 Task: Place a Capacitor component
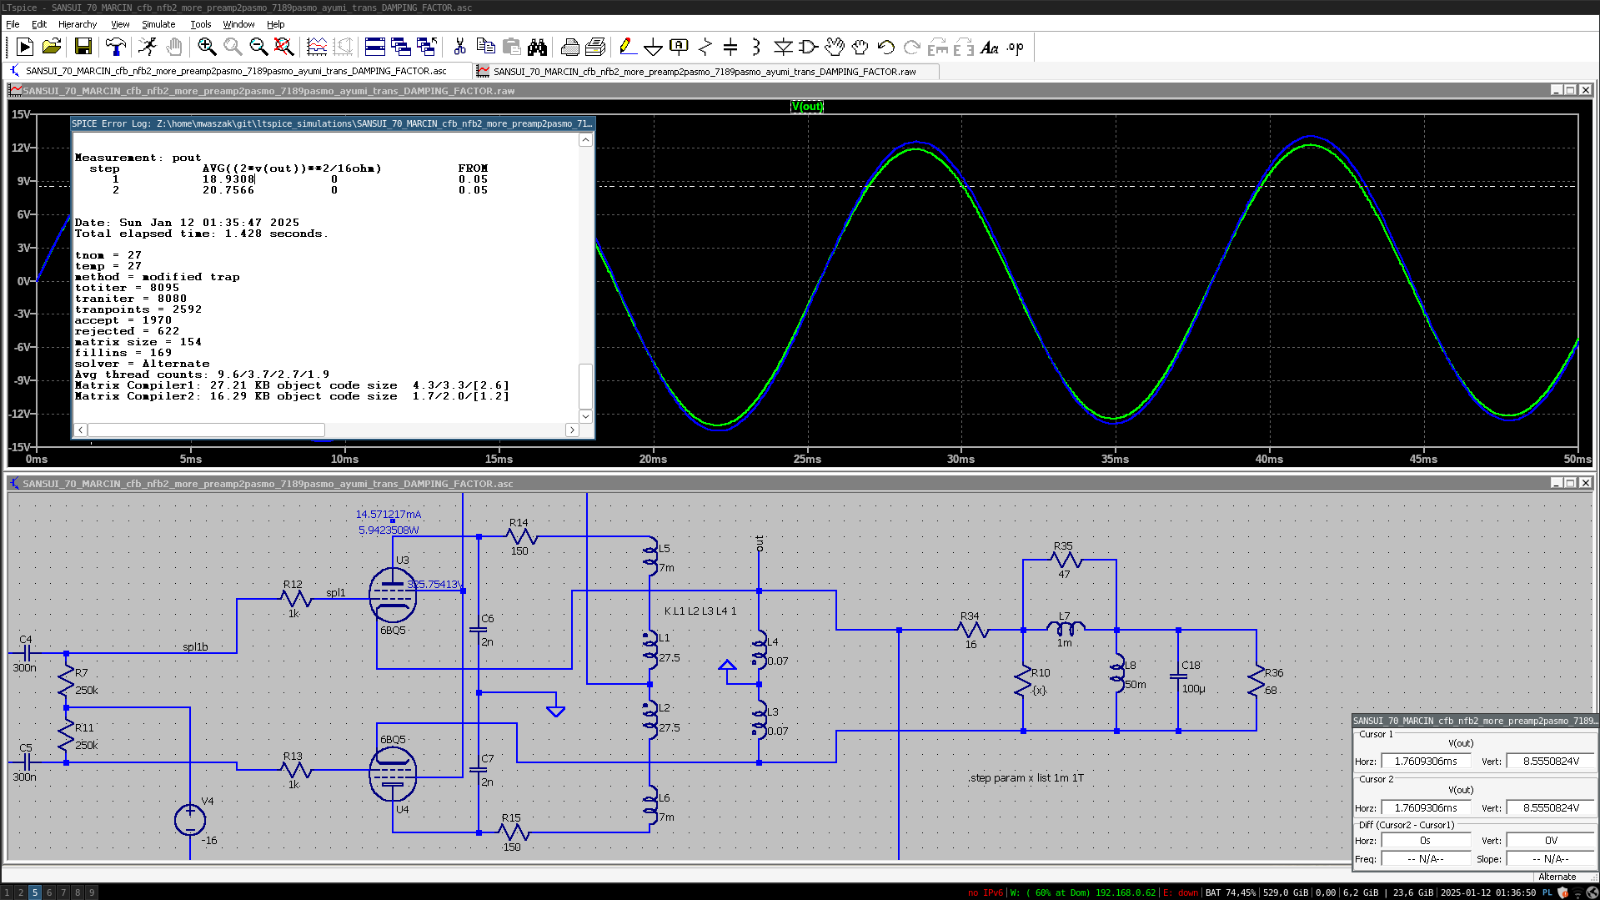pyautogui.click(x=731, y=46)
